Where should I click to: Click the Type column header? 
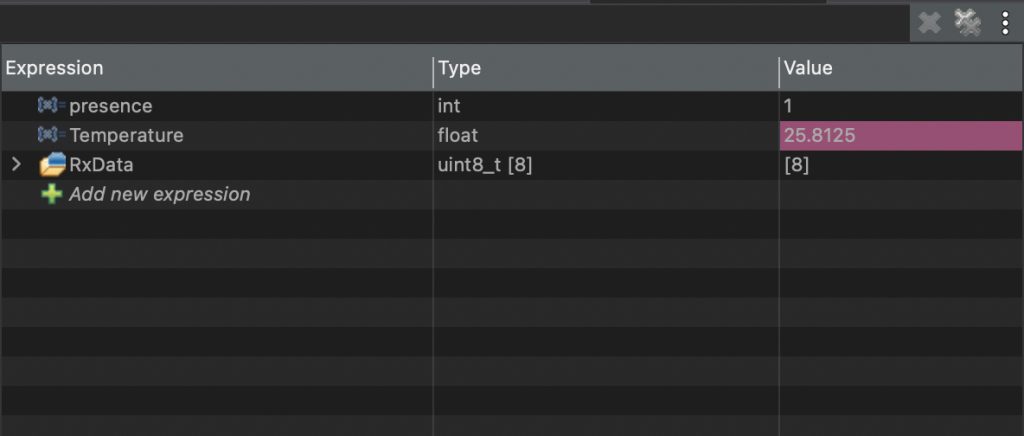[x=459, y=68]
